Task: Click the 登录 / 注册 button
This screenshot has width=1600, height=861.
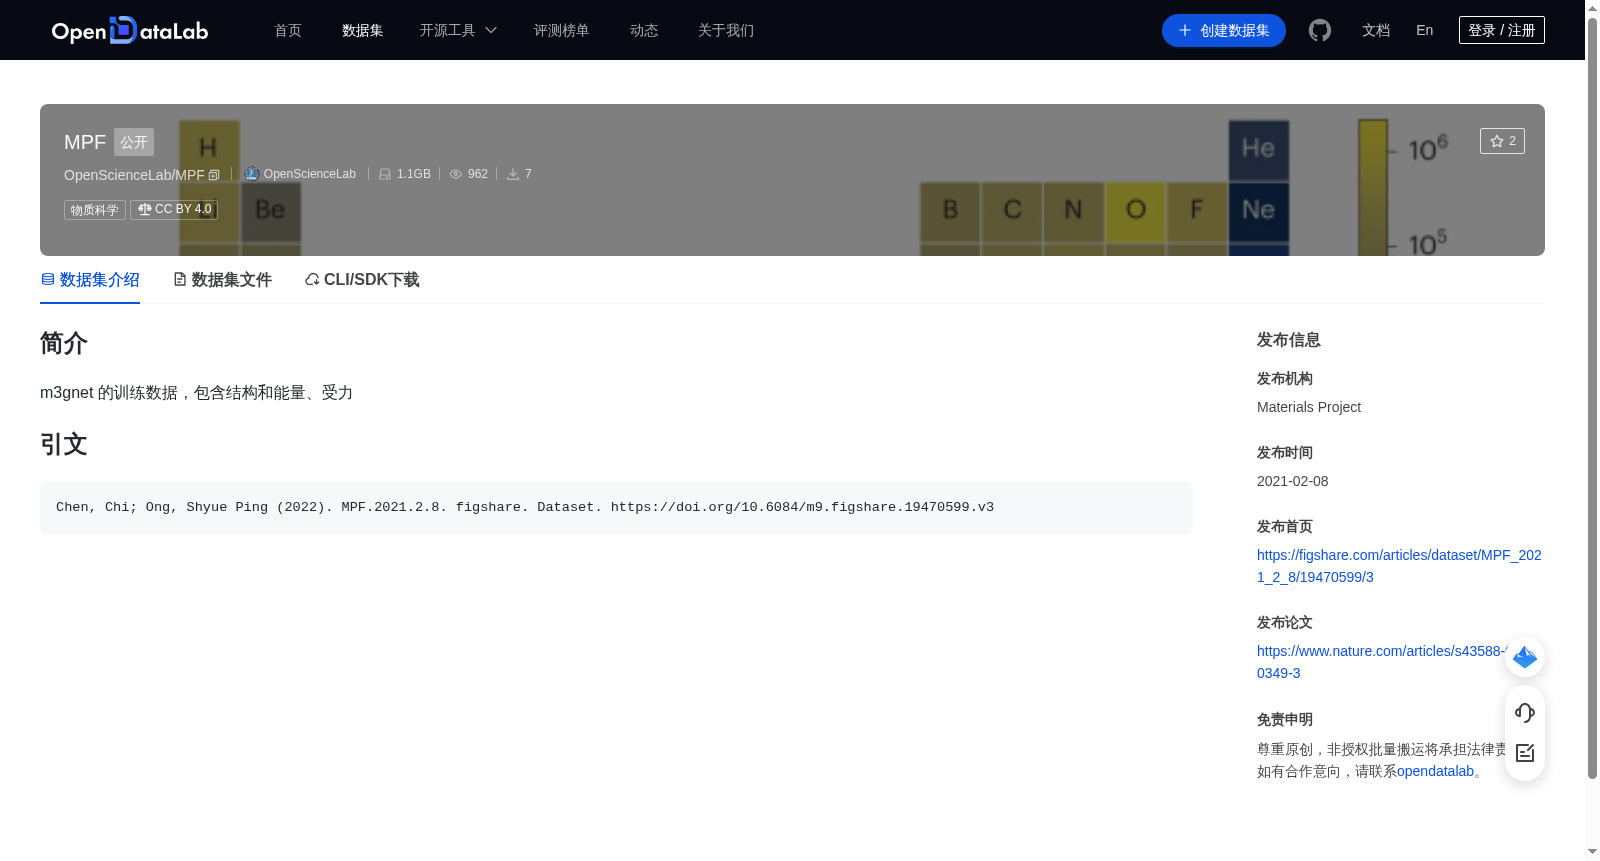Action: click(1502, 31)
